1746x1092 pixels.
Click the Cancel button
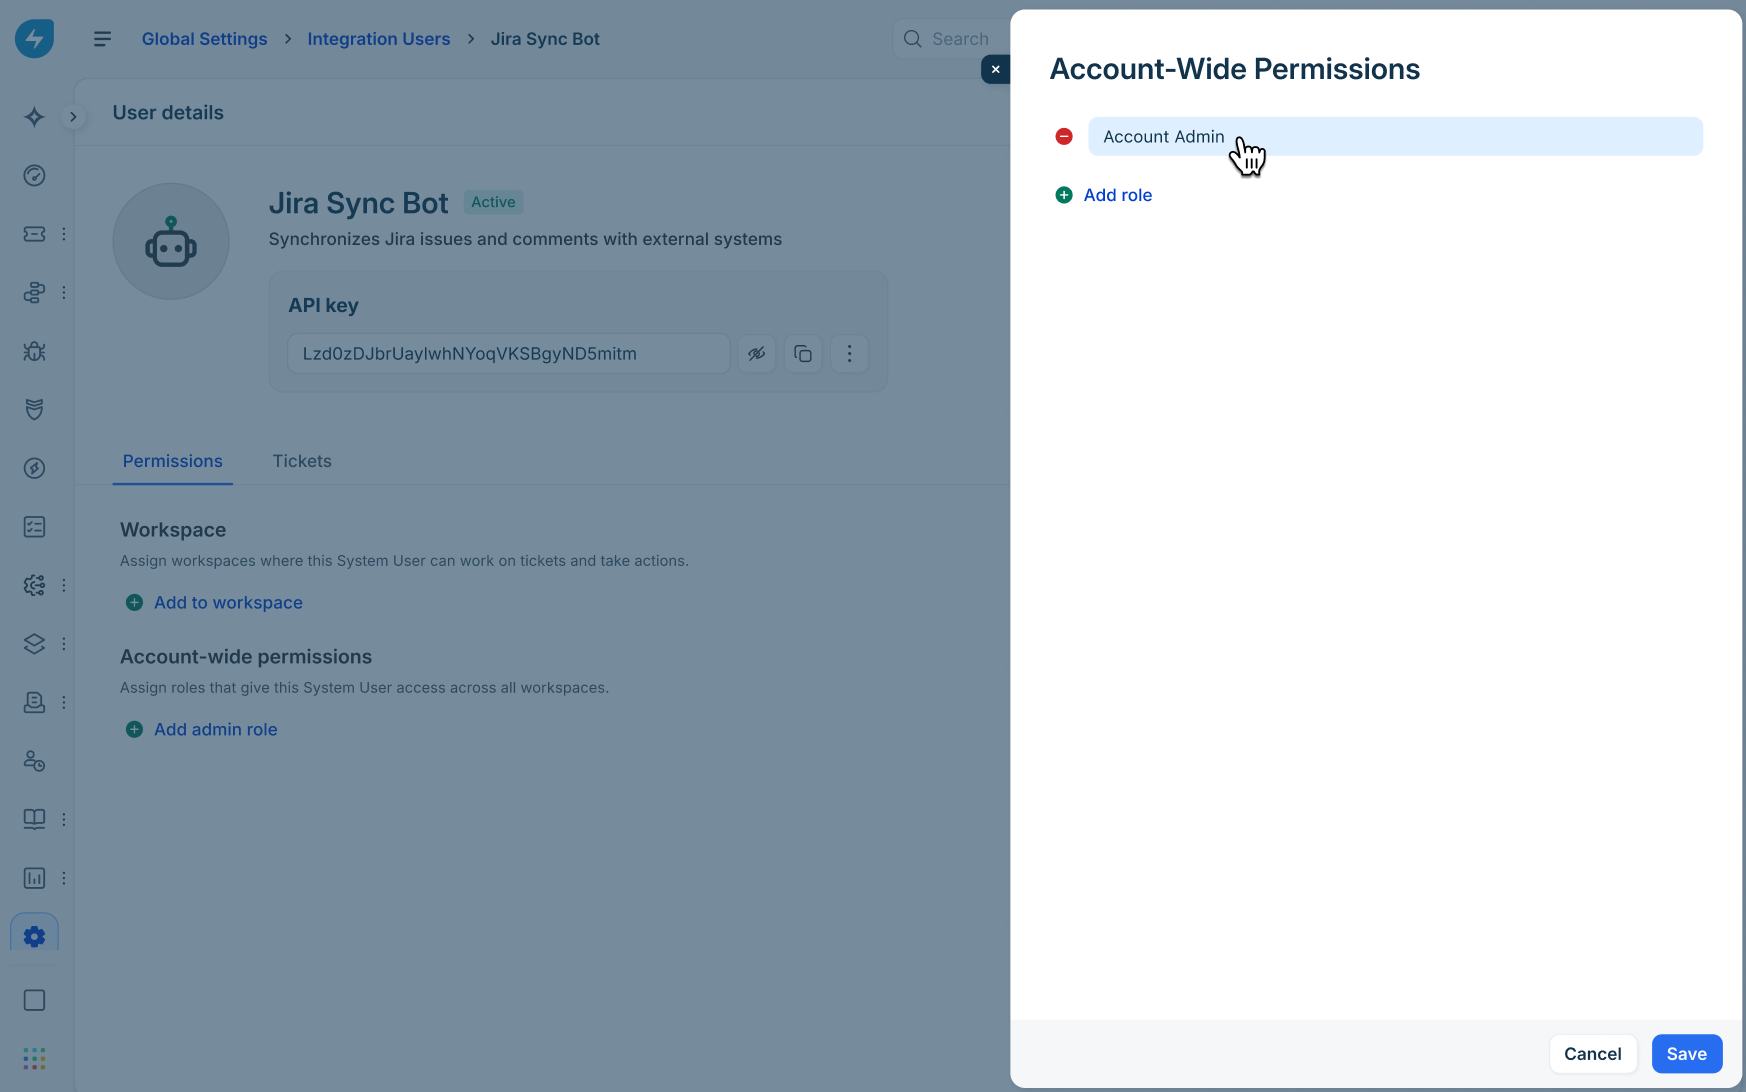pos(1593,1054)
